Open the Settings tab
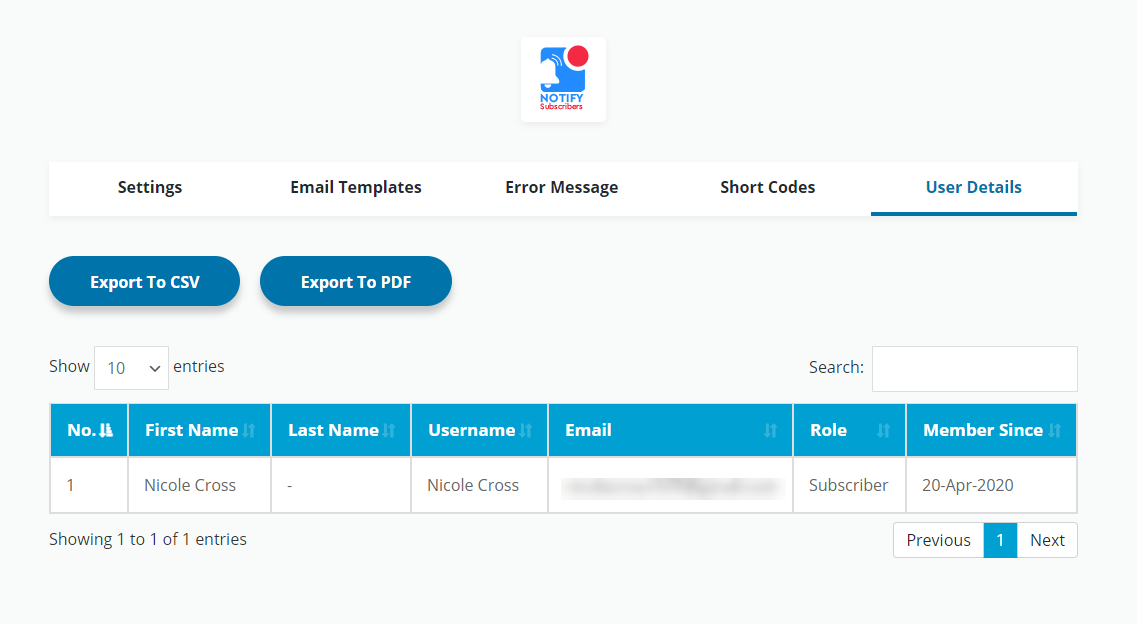Viewport: 1137px width, 624px height. click(x=150, y=188)
